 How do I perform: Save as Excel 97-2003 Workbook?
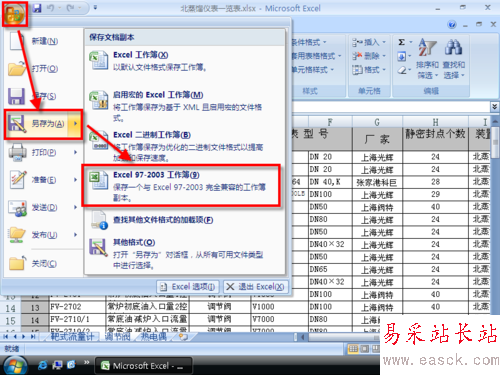[x=182, y=186]
